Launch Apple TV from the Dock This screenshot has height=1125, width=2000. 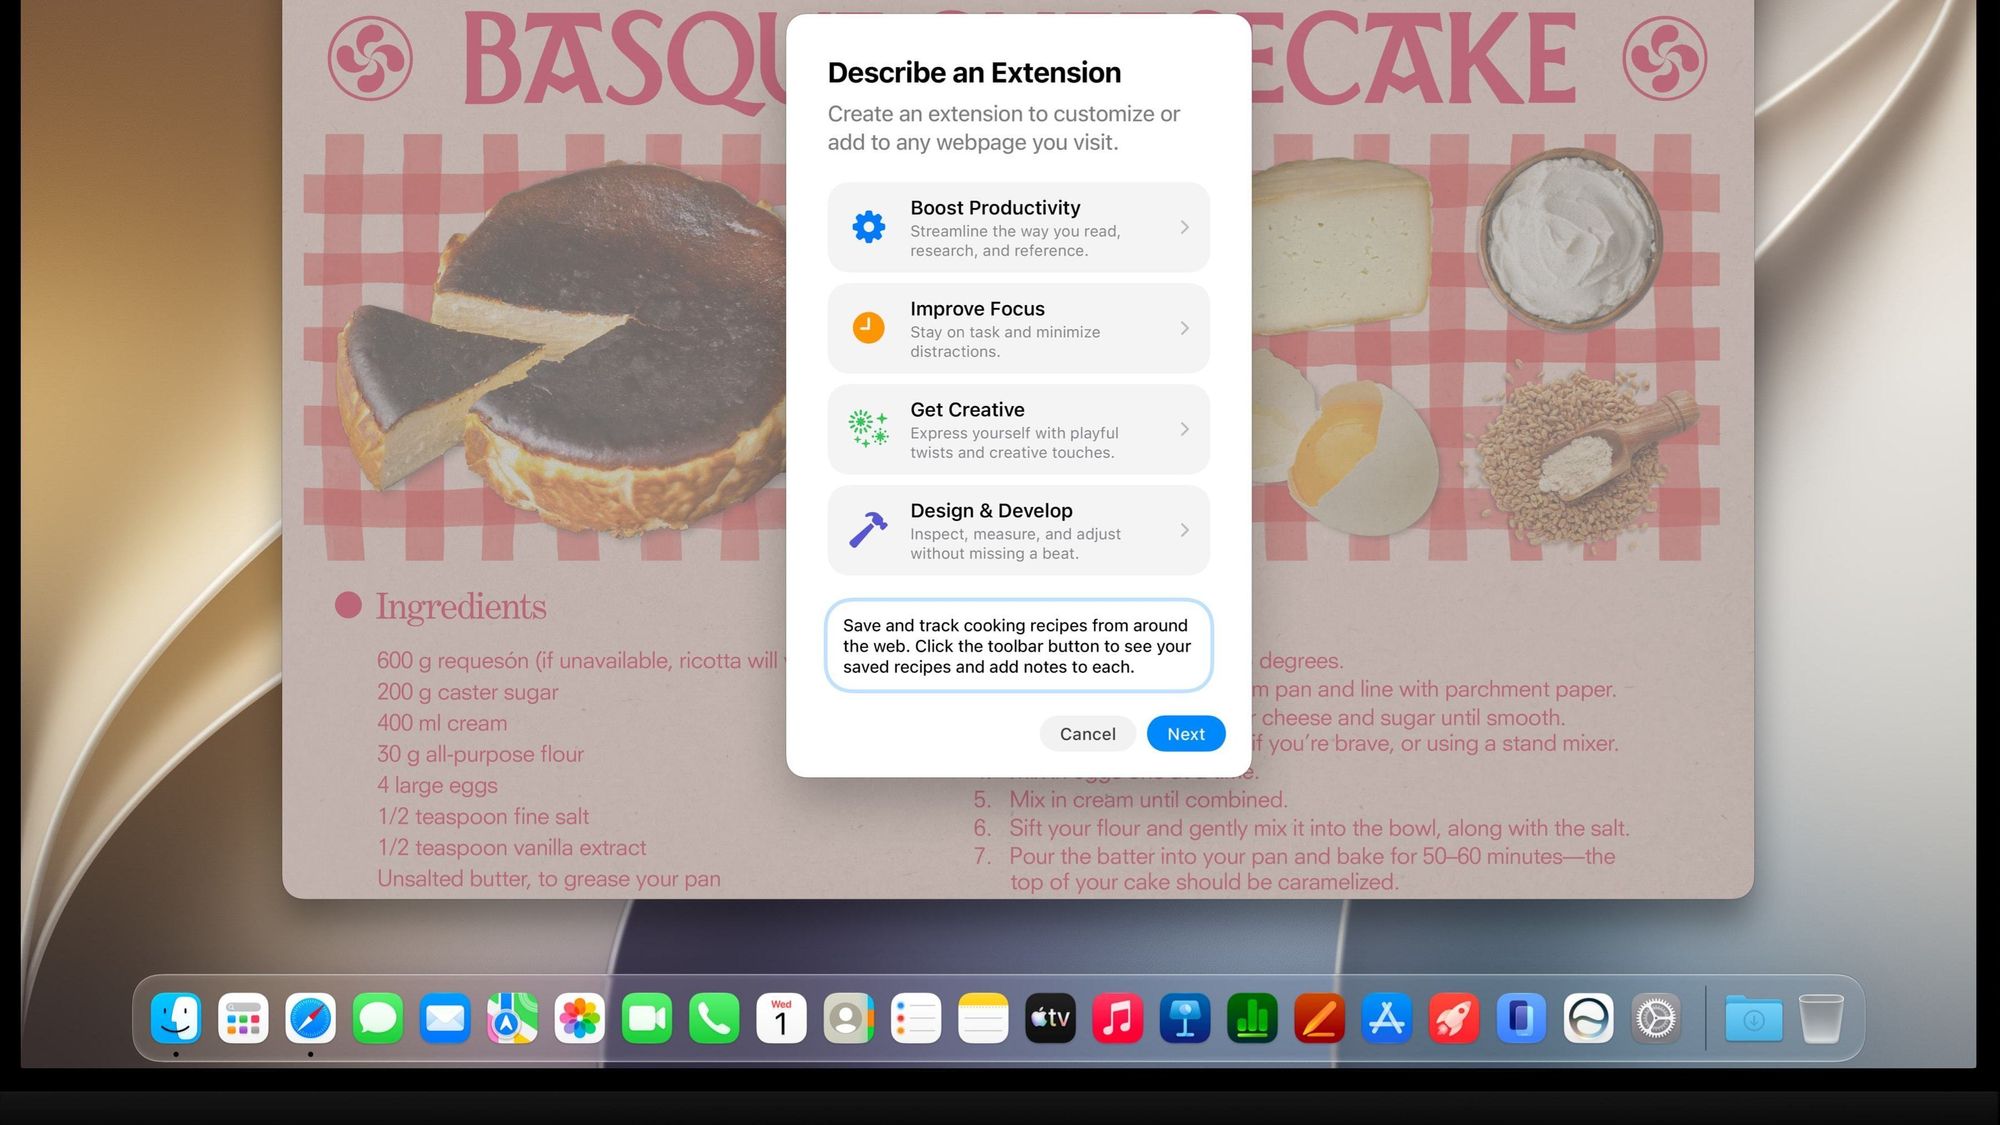tap(1050, 1019)
